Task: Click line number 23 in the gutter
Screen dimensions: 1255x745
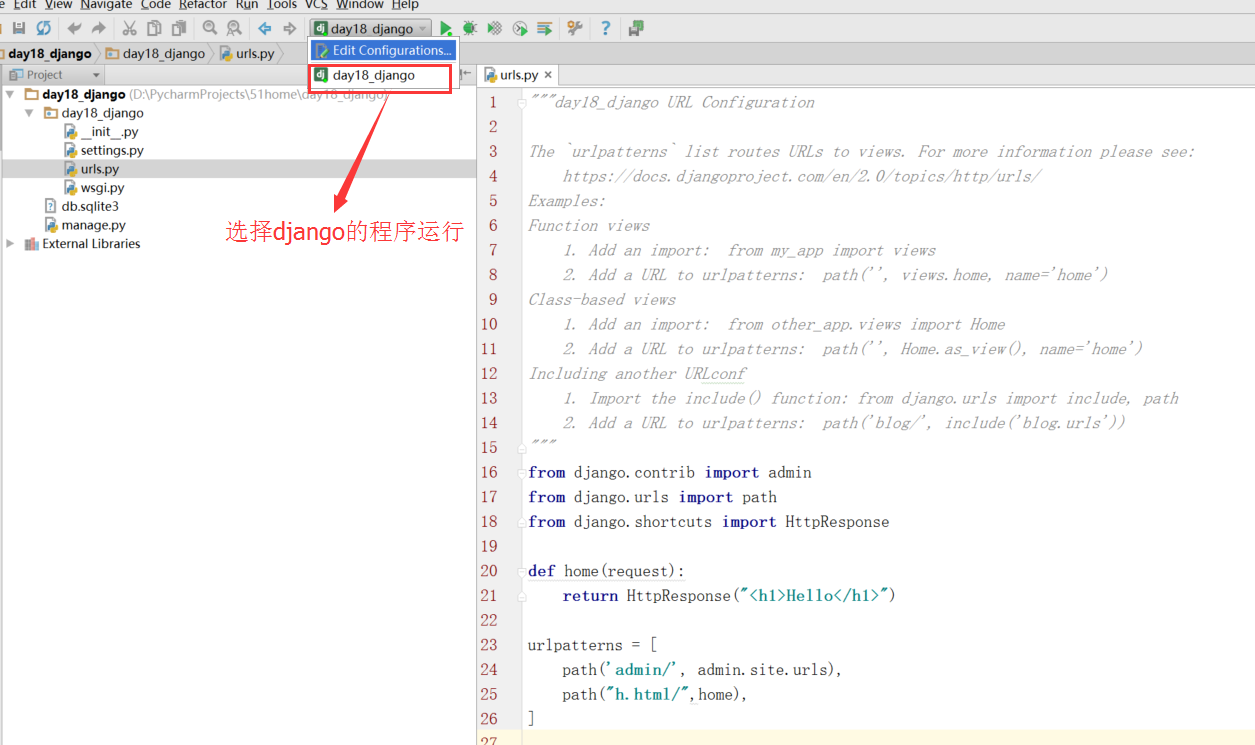Action: click(x=488, y=645)
